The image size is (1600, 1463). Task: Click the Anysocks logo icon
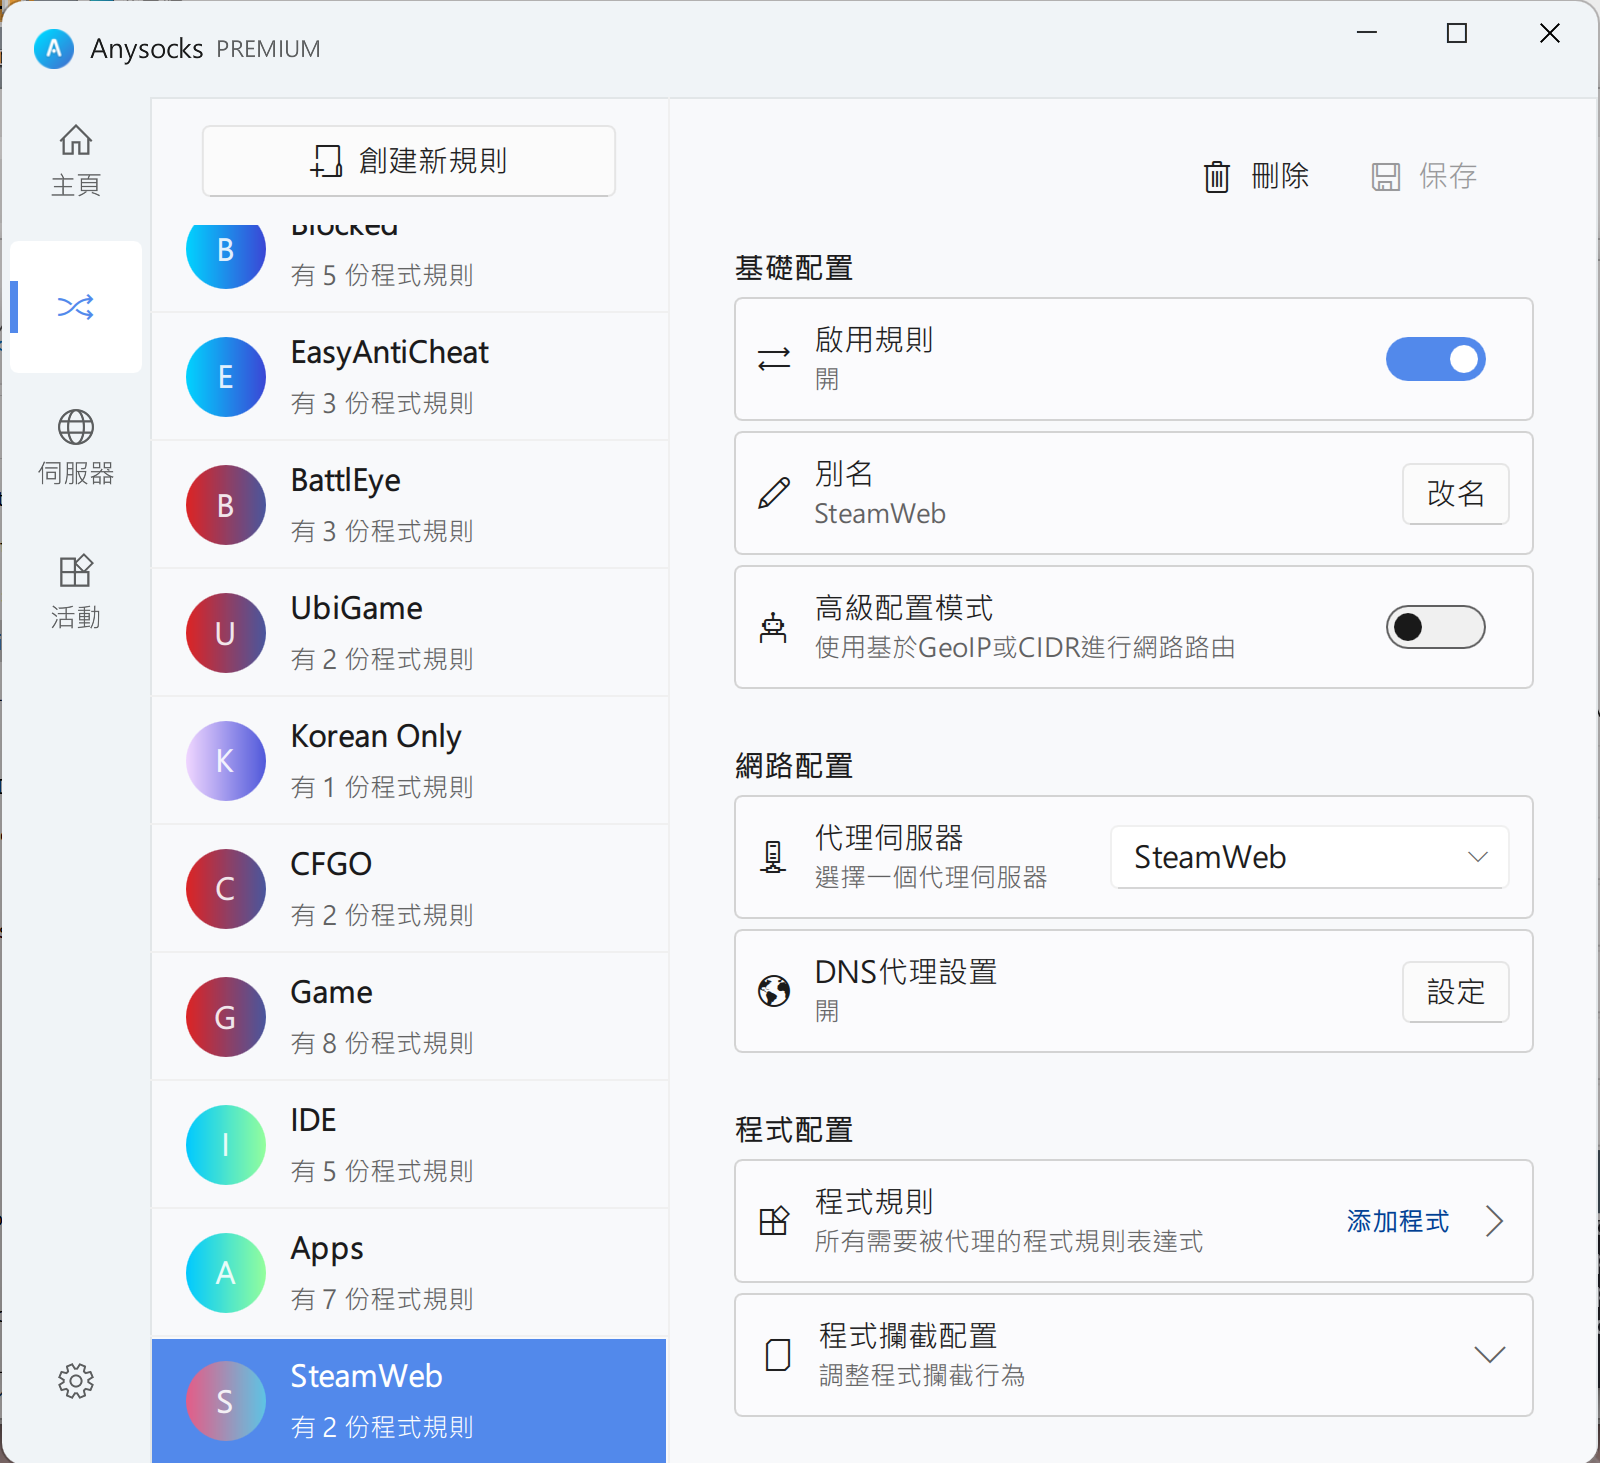tap(54, 48)
